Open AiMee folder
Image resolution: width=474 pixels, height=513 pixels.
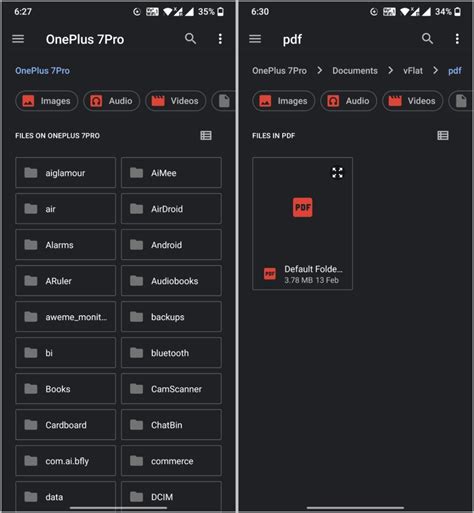171,173
